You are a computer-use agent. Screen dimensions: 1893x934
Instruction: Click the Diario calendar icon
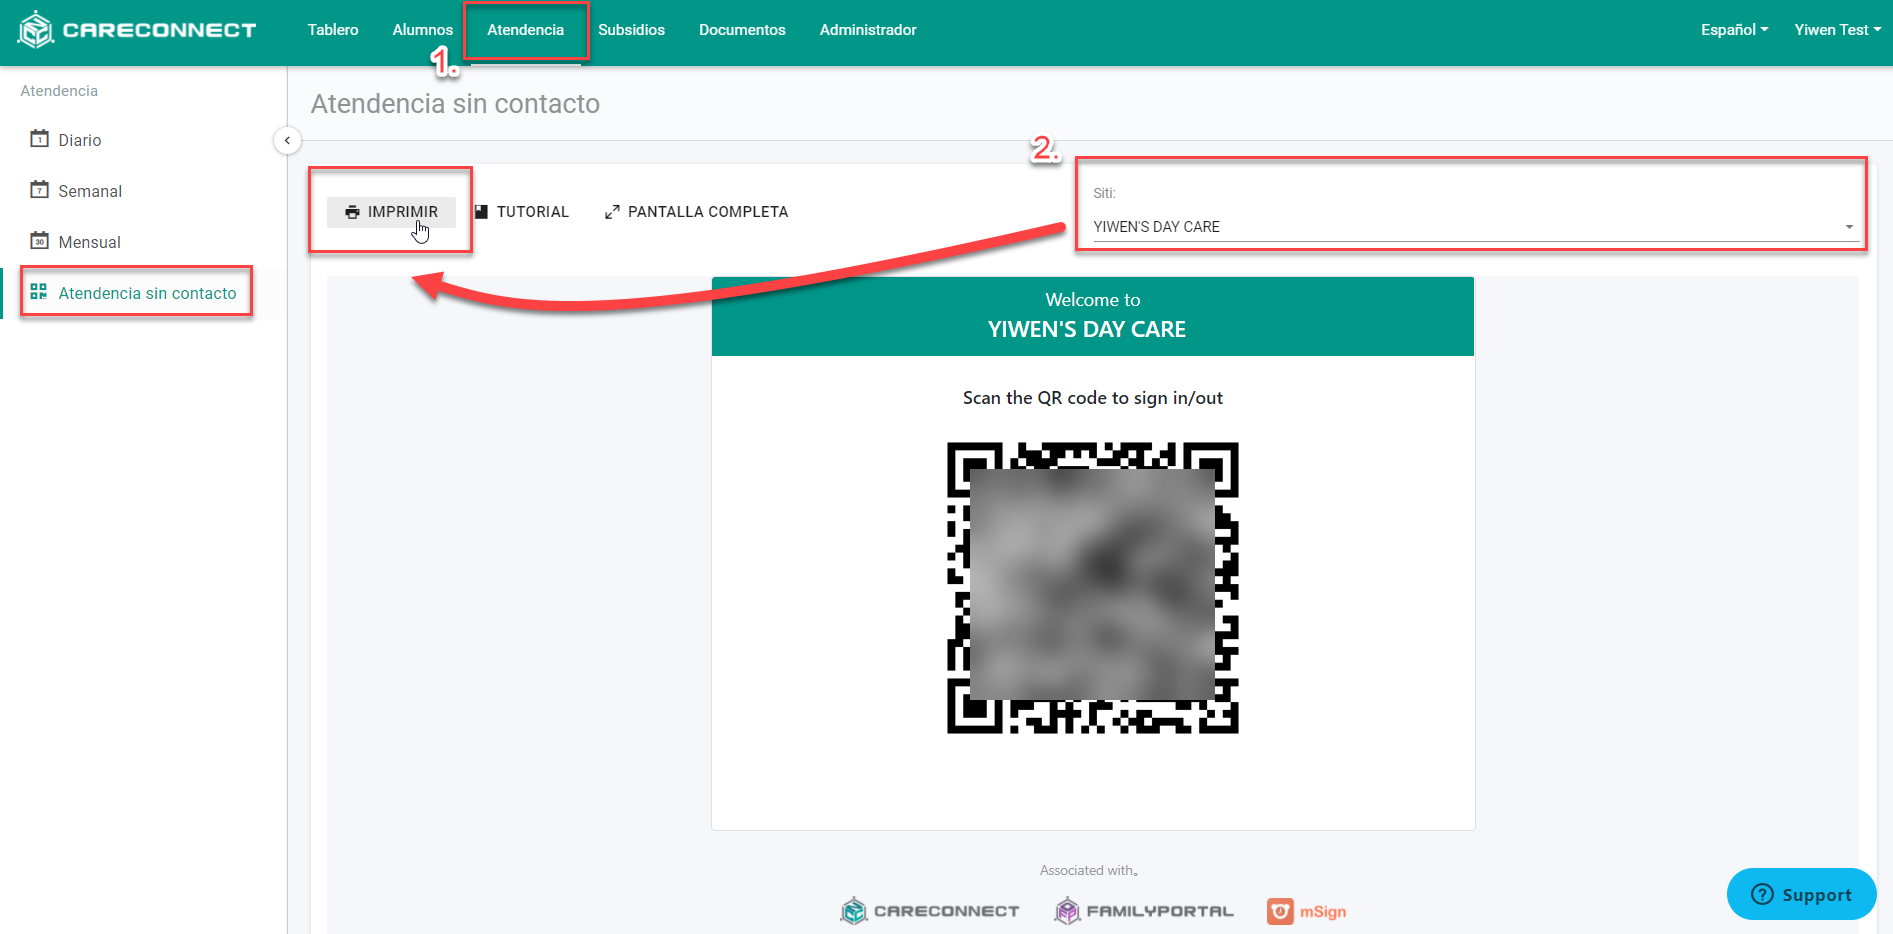pyautogui.click(x=39, y=139)
